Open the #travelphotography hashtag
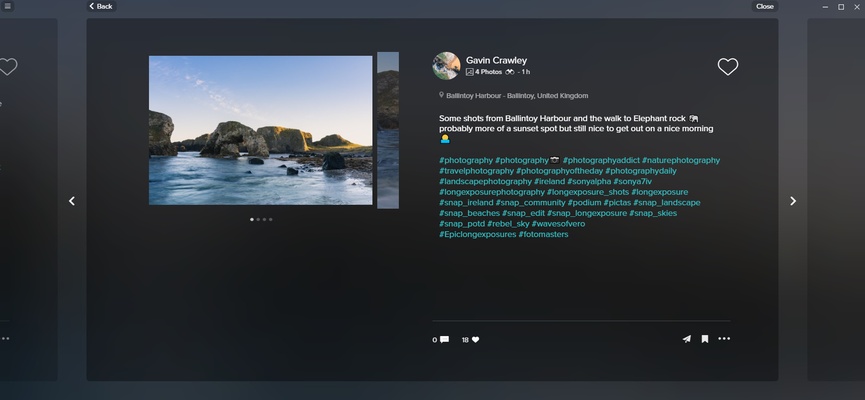This screenshot has height=400, width=865. (476, 171)
